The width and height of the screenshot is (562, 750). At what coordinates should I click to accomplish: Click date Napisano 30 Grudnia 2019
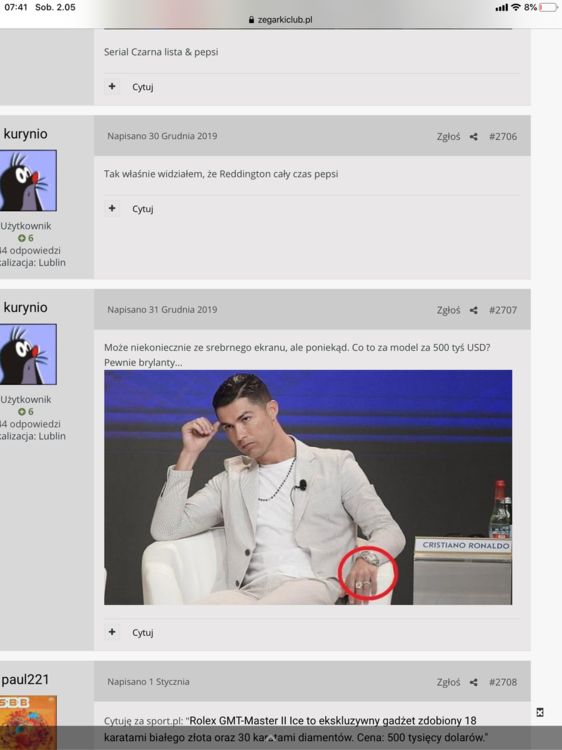point(162,136)
